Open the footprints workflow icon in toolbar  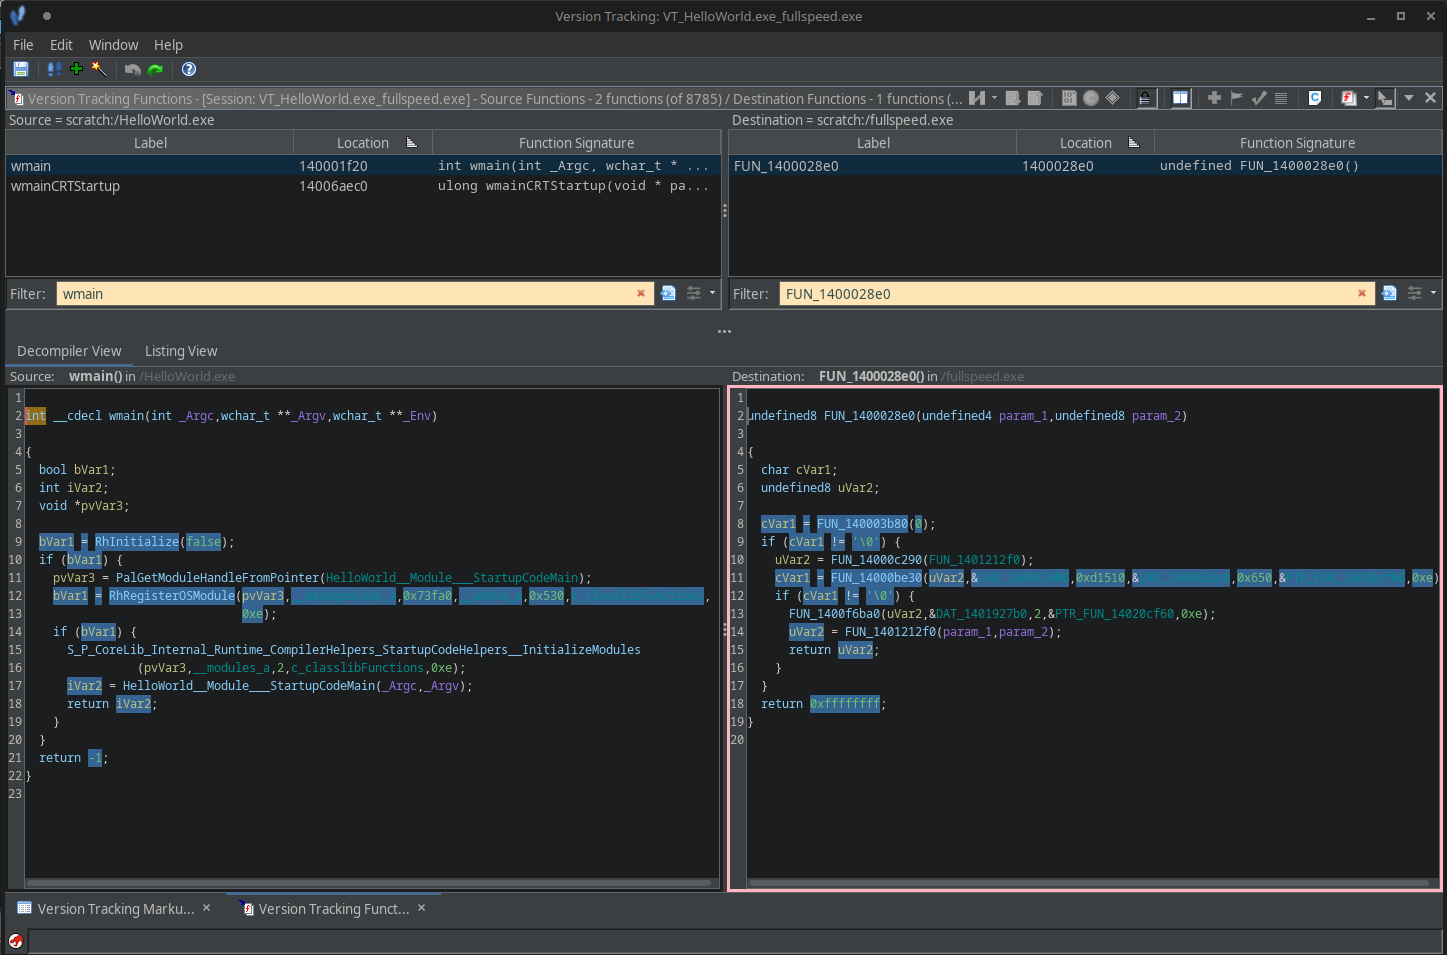[54, 69]
